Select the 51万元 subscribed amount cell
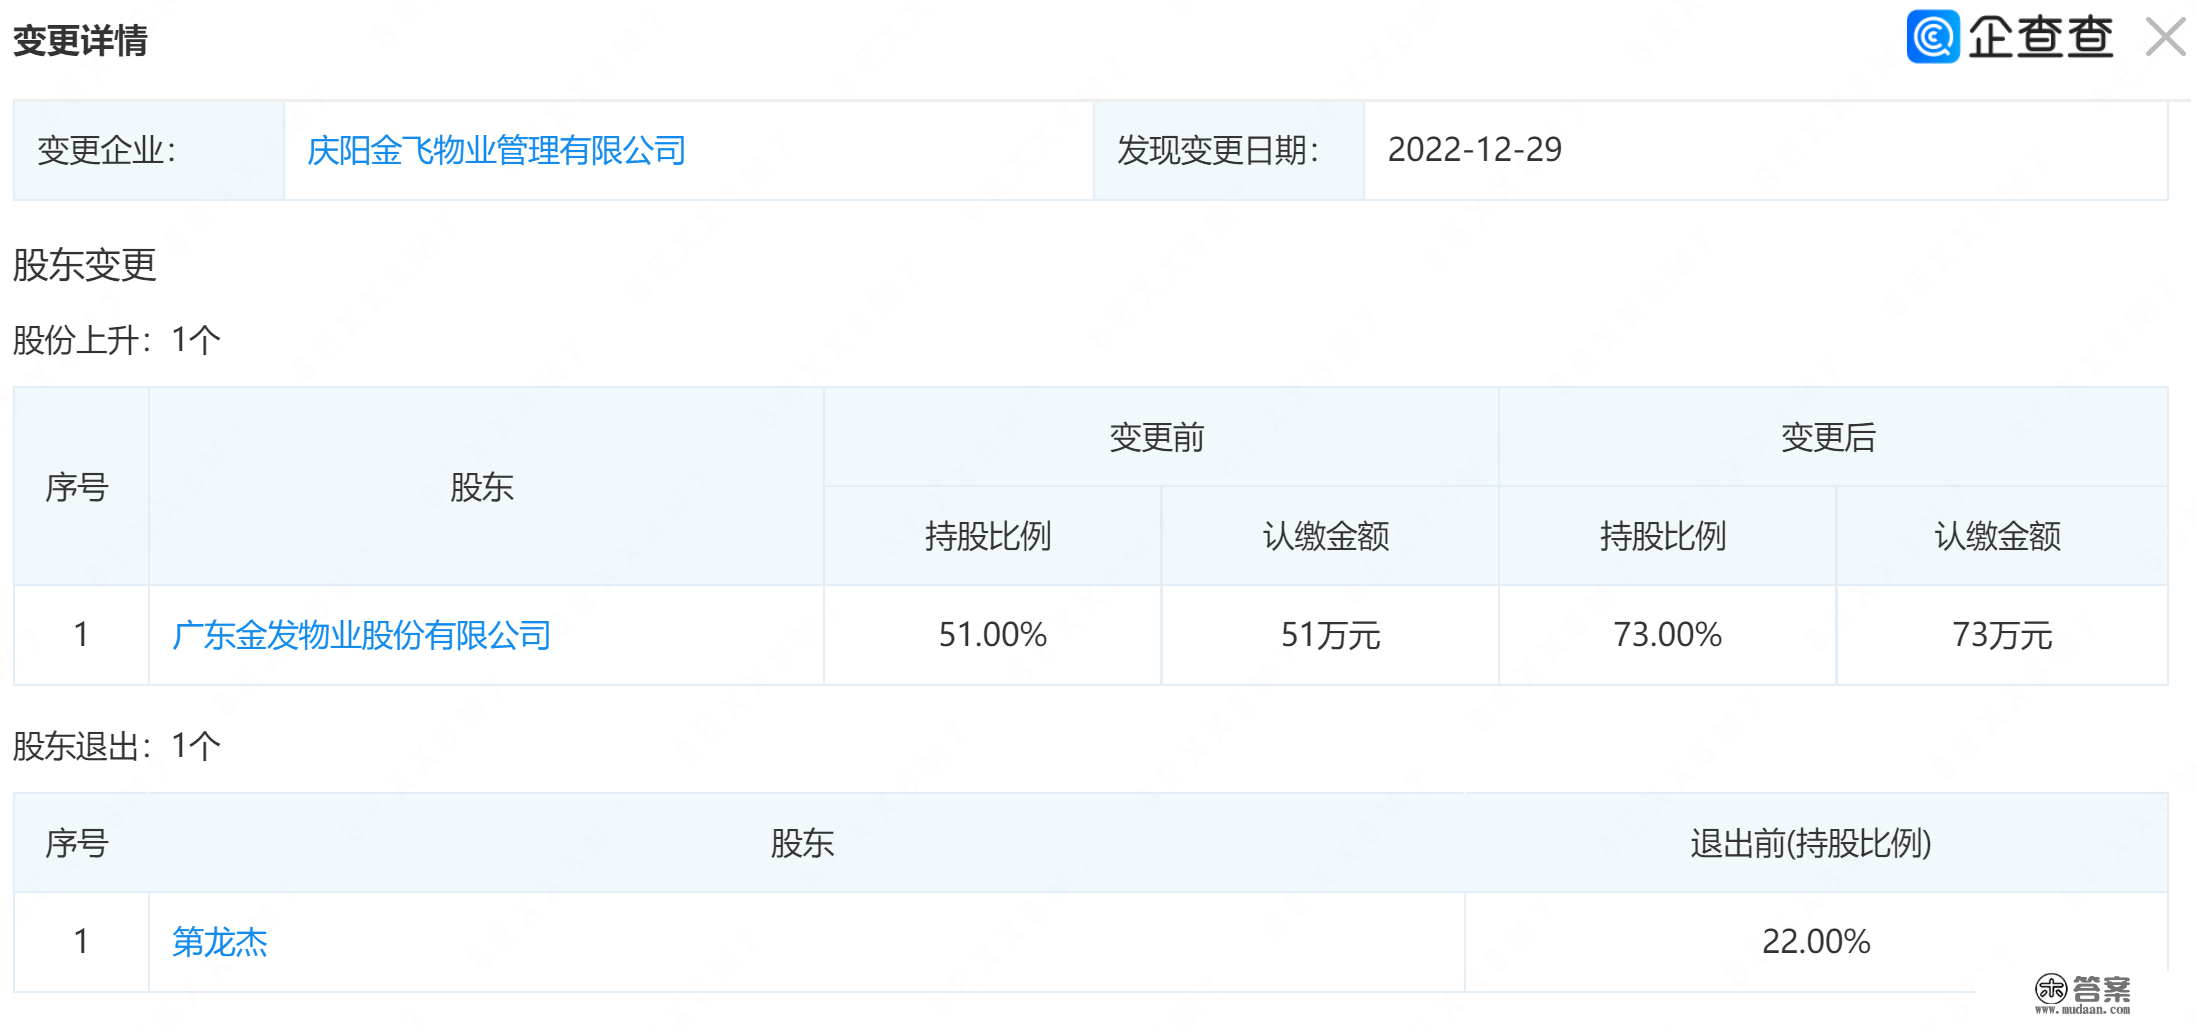Viewport: 2196px width, 1027px height. click(1330, 635)
